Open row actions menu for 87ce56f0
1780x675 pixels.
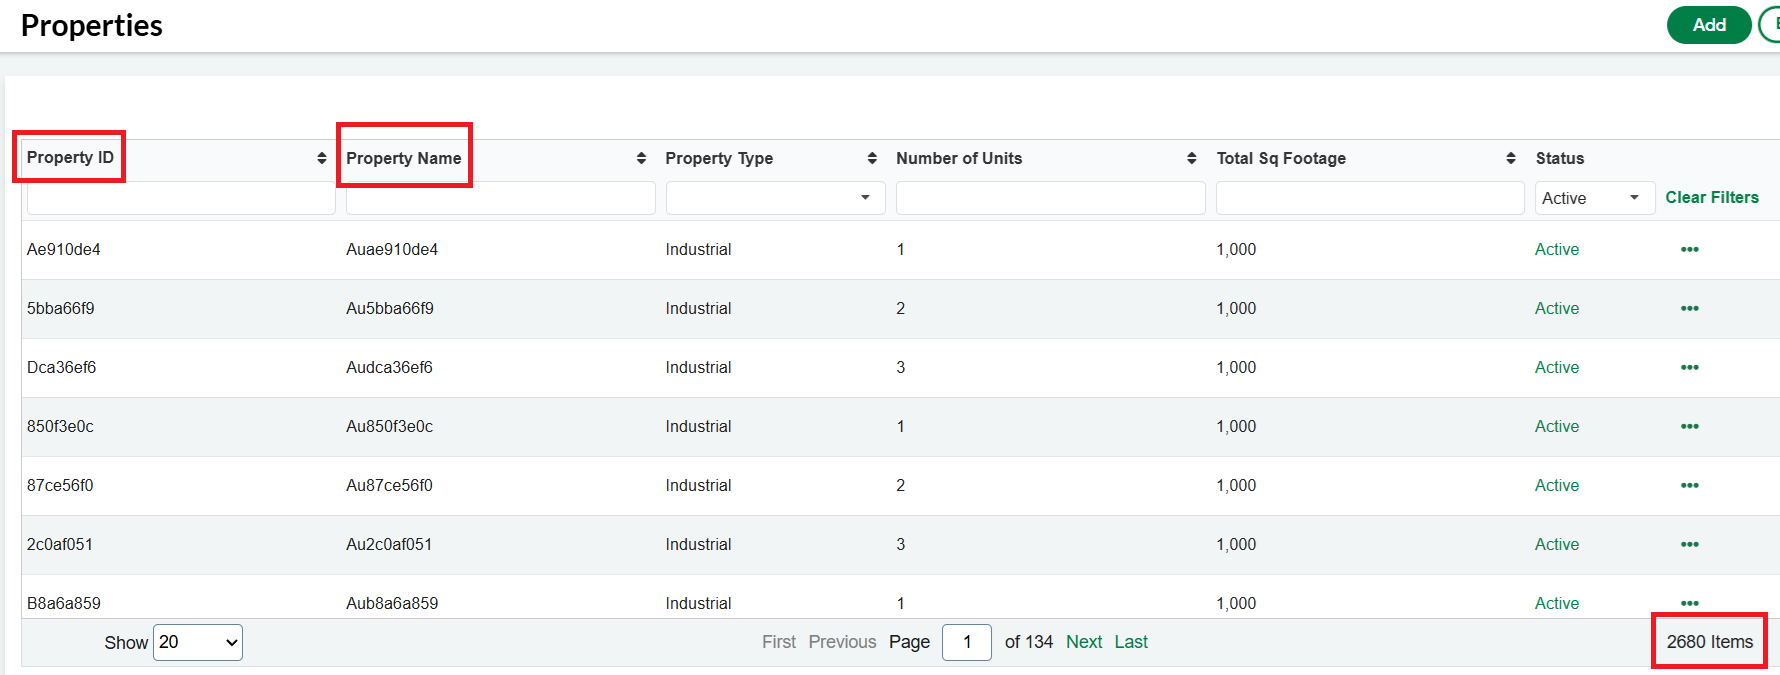[1689, 485]
